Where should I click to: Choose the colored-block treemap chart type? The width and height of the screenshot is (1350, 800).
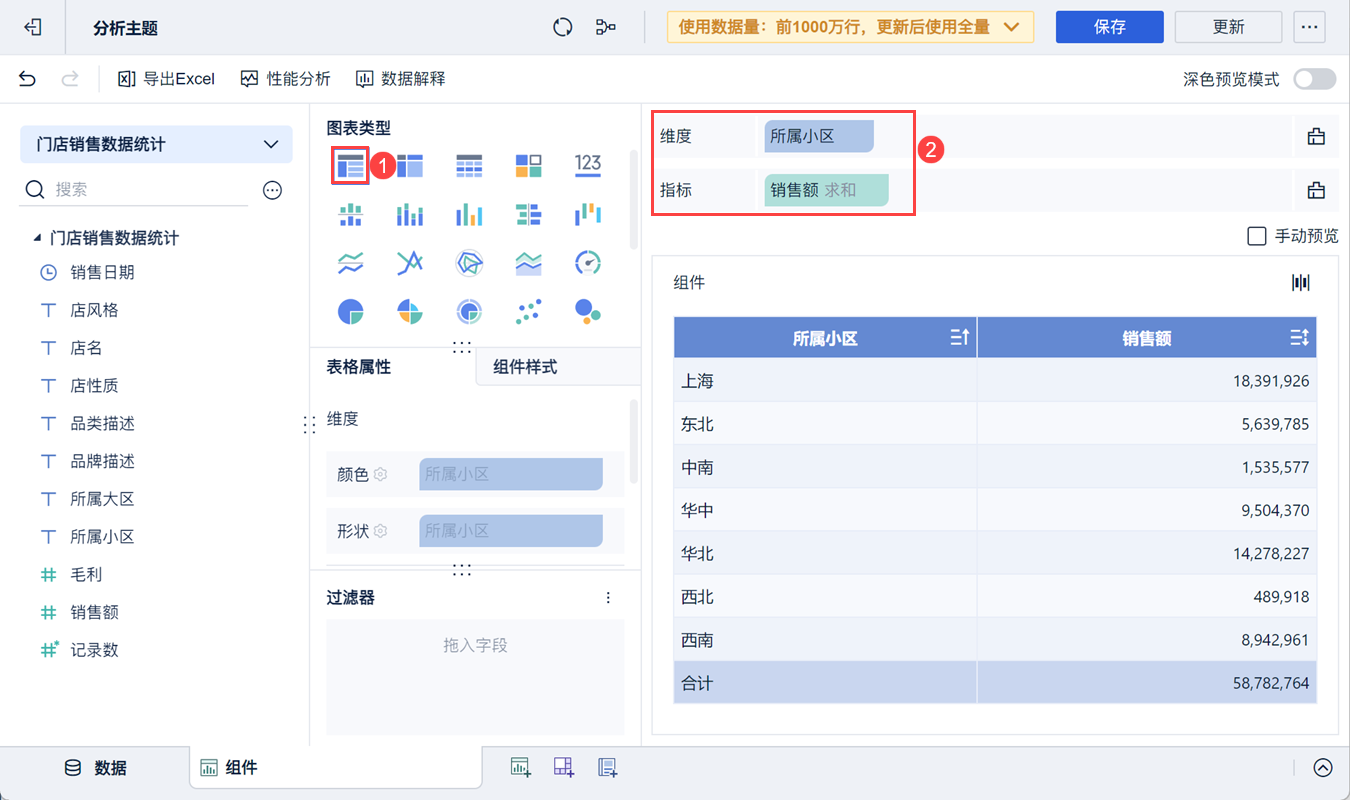(x=529, y=166)
